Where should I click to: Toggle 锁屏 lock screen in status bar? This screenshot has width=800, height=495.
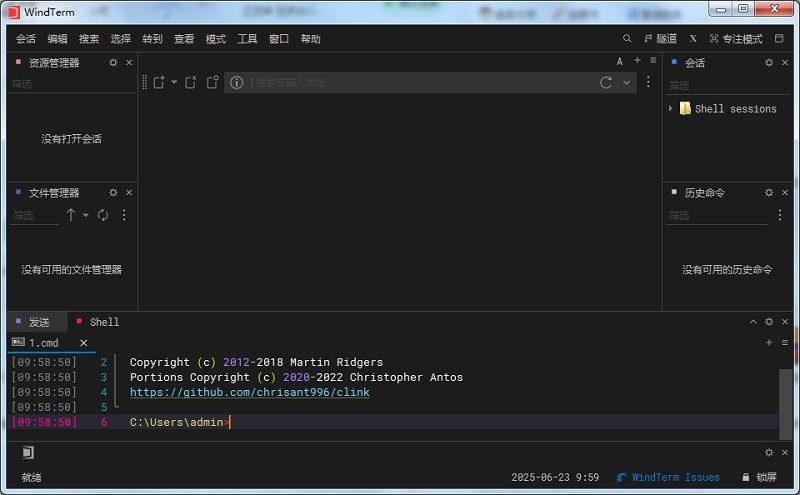pos(758,477)
